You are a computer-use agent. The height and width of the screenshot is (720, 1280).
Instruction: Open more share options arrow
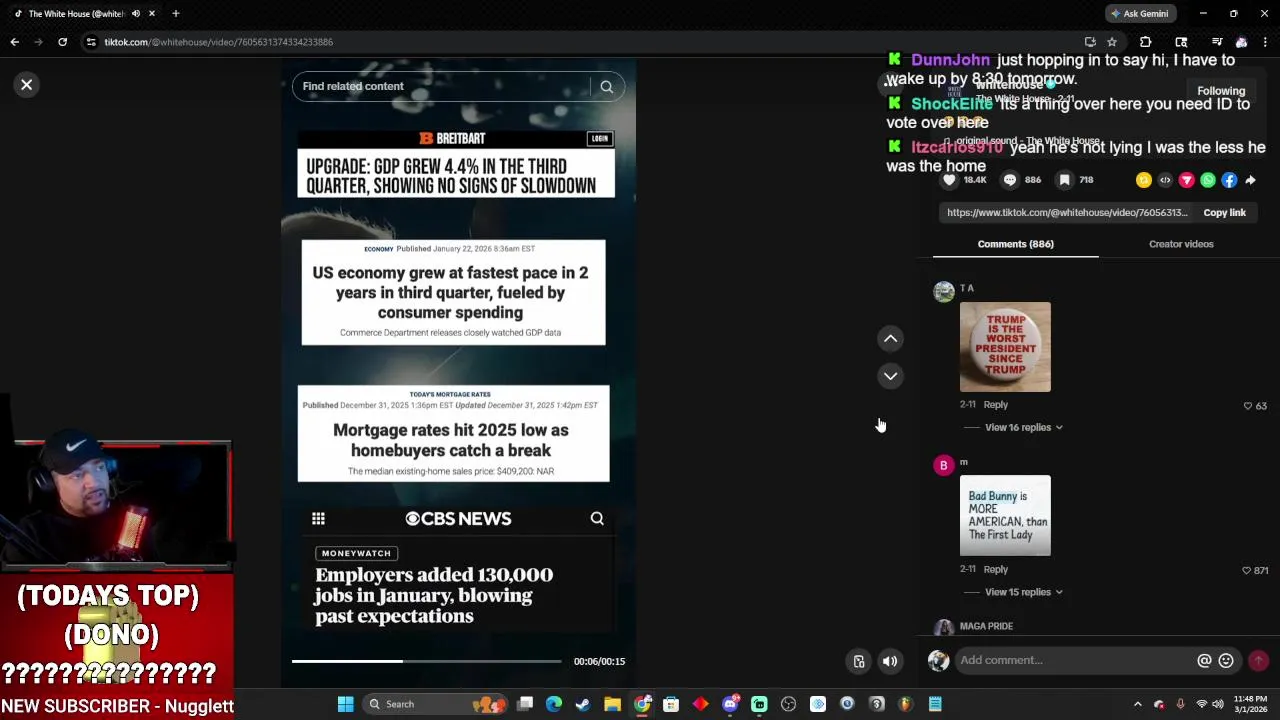[x=1250, y=180]
